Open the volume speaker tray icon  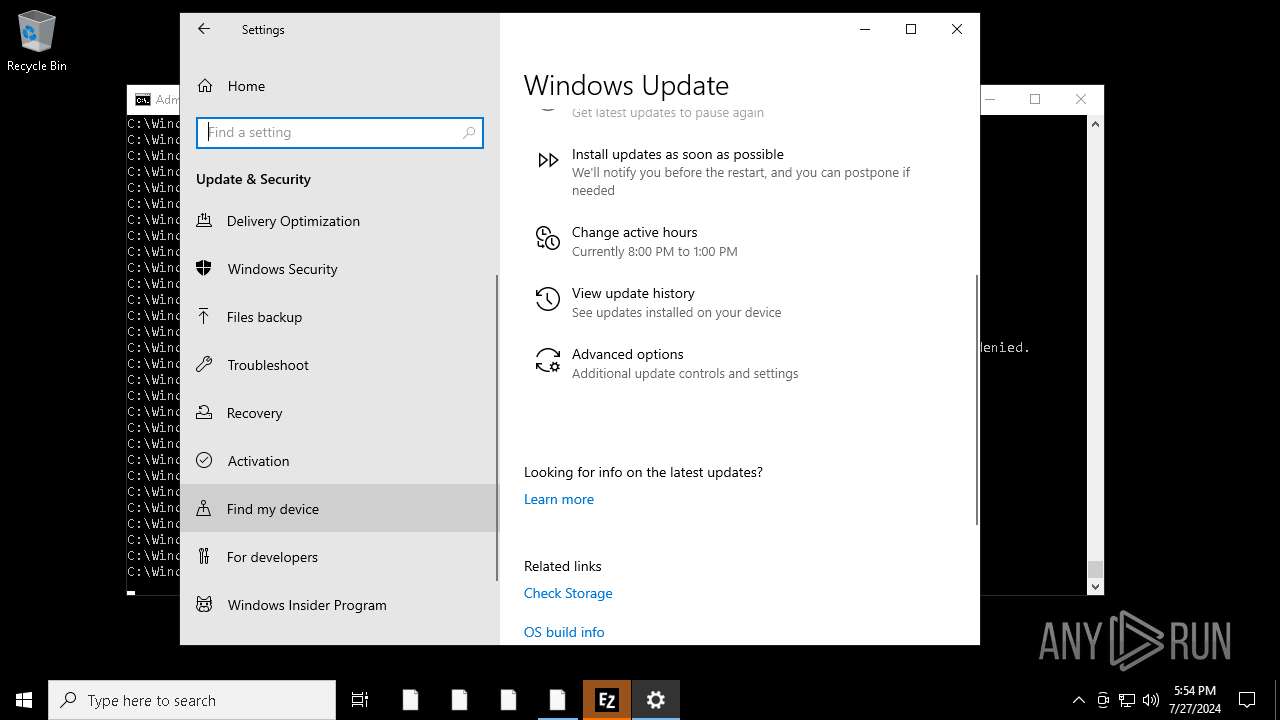pos(1151,700)
